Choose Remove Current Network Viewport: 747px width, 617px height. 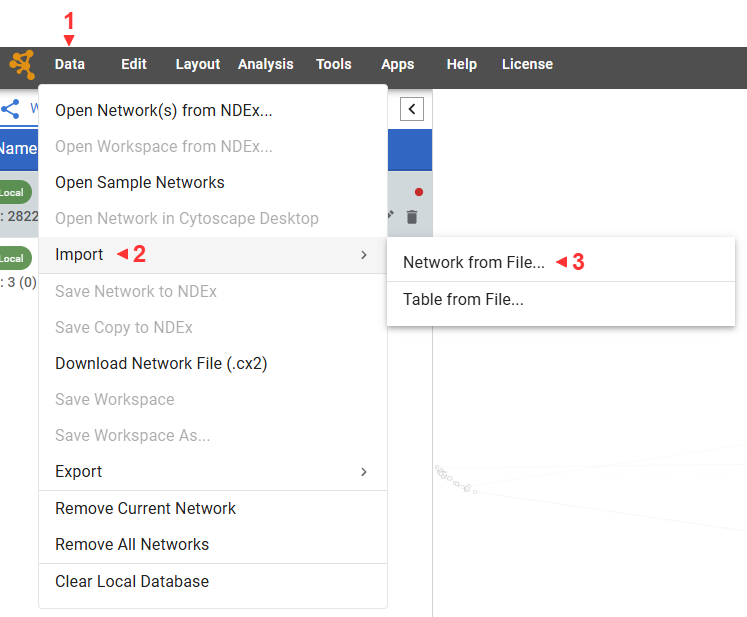coord(213,508)
